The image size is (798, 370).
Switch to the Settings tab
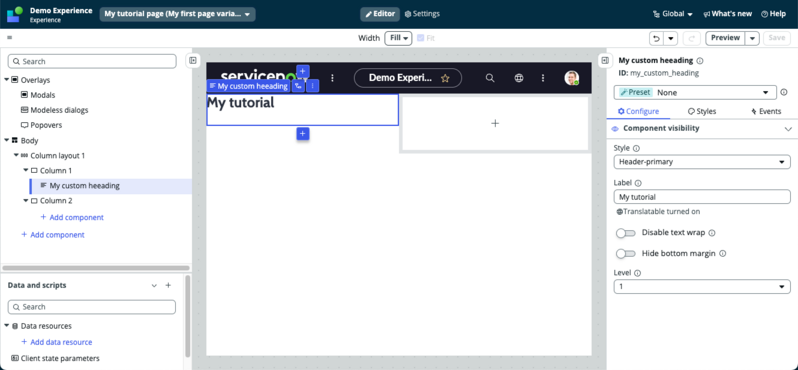pos(422,14)
